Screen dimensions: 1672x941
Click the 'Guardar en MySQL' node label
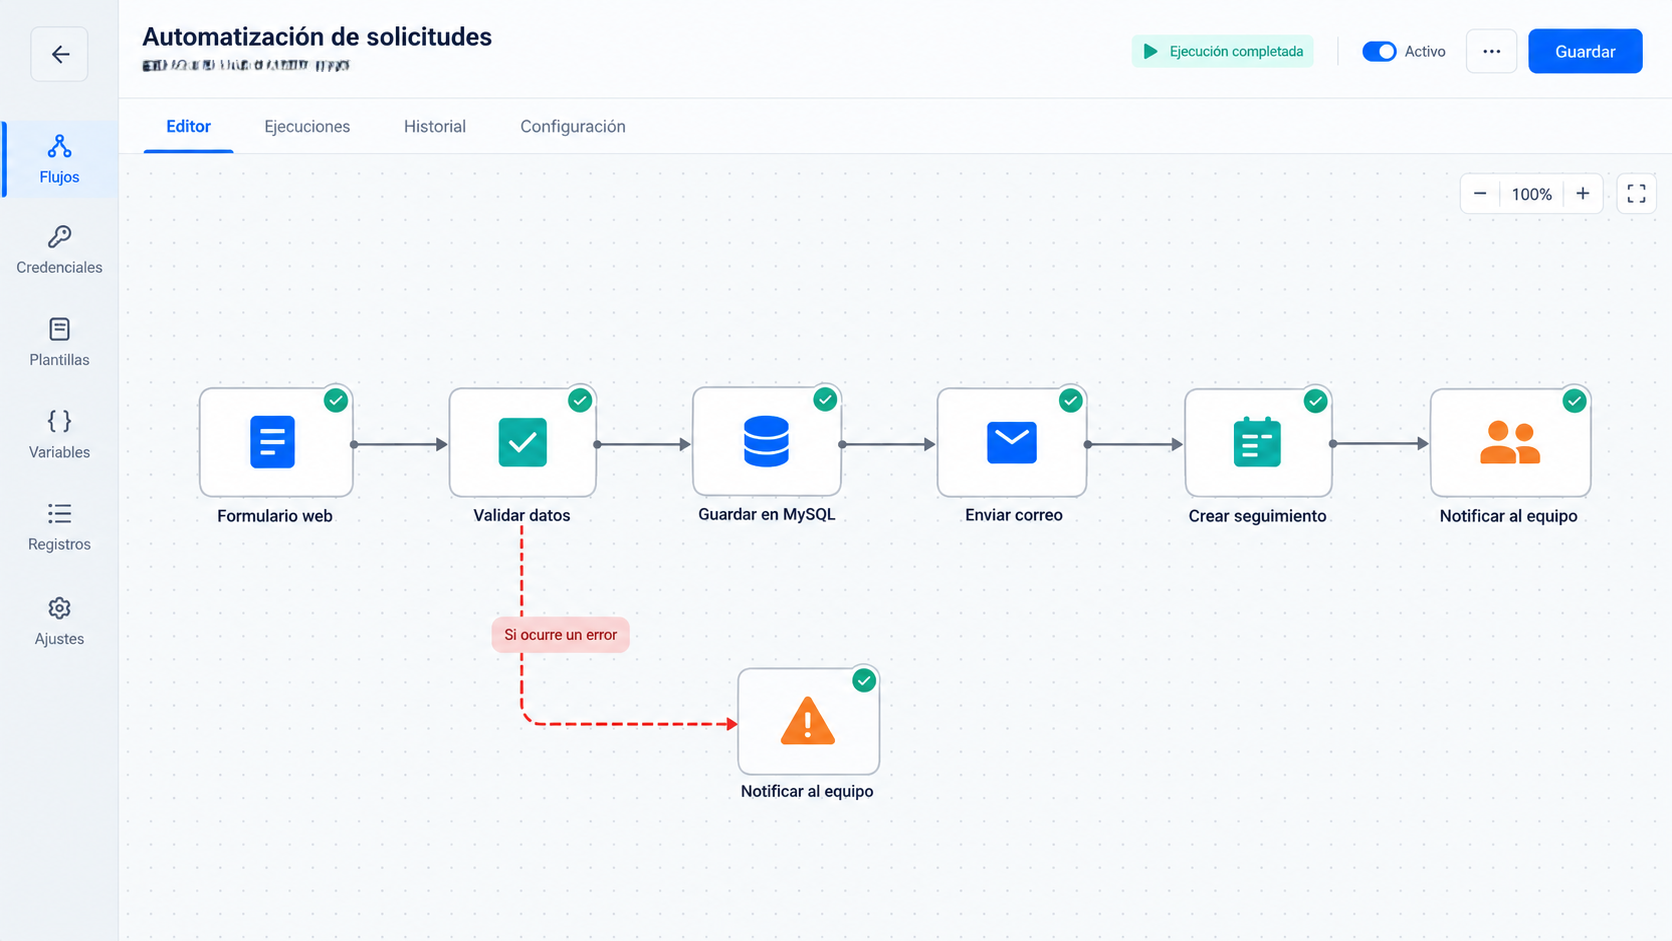767,514
